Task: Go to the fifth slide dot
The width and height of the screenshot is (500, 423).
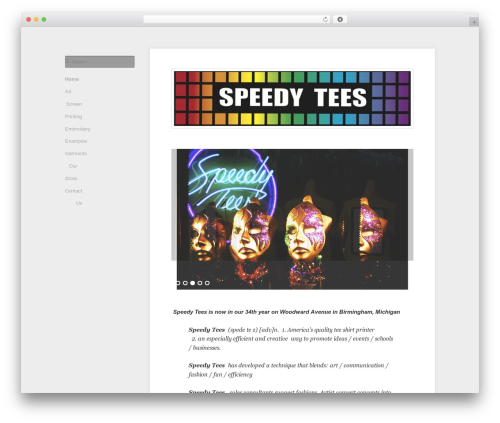Action: (207, 283)
